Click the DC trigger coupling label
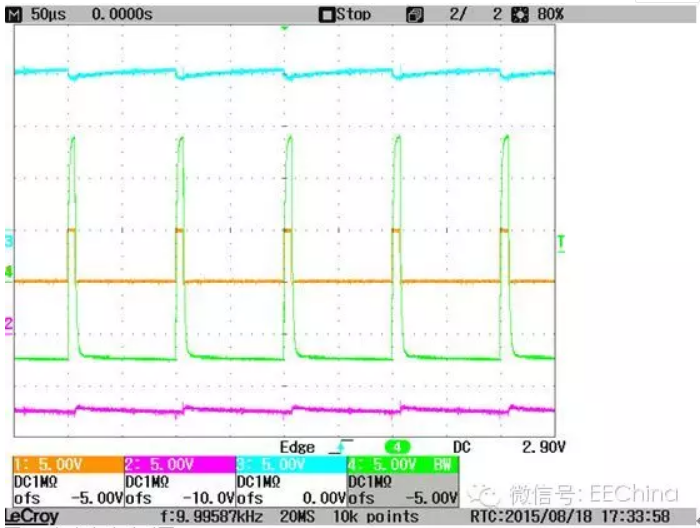This screenshot has width=700, height=528. point(463,448)
